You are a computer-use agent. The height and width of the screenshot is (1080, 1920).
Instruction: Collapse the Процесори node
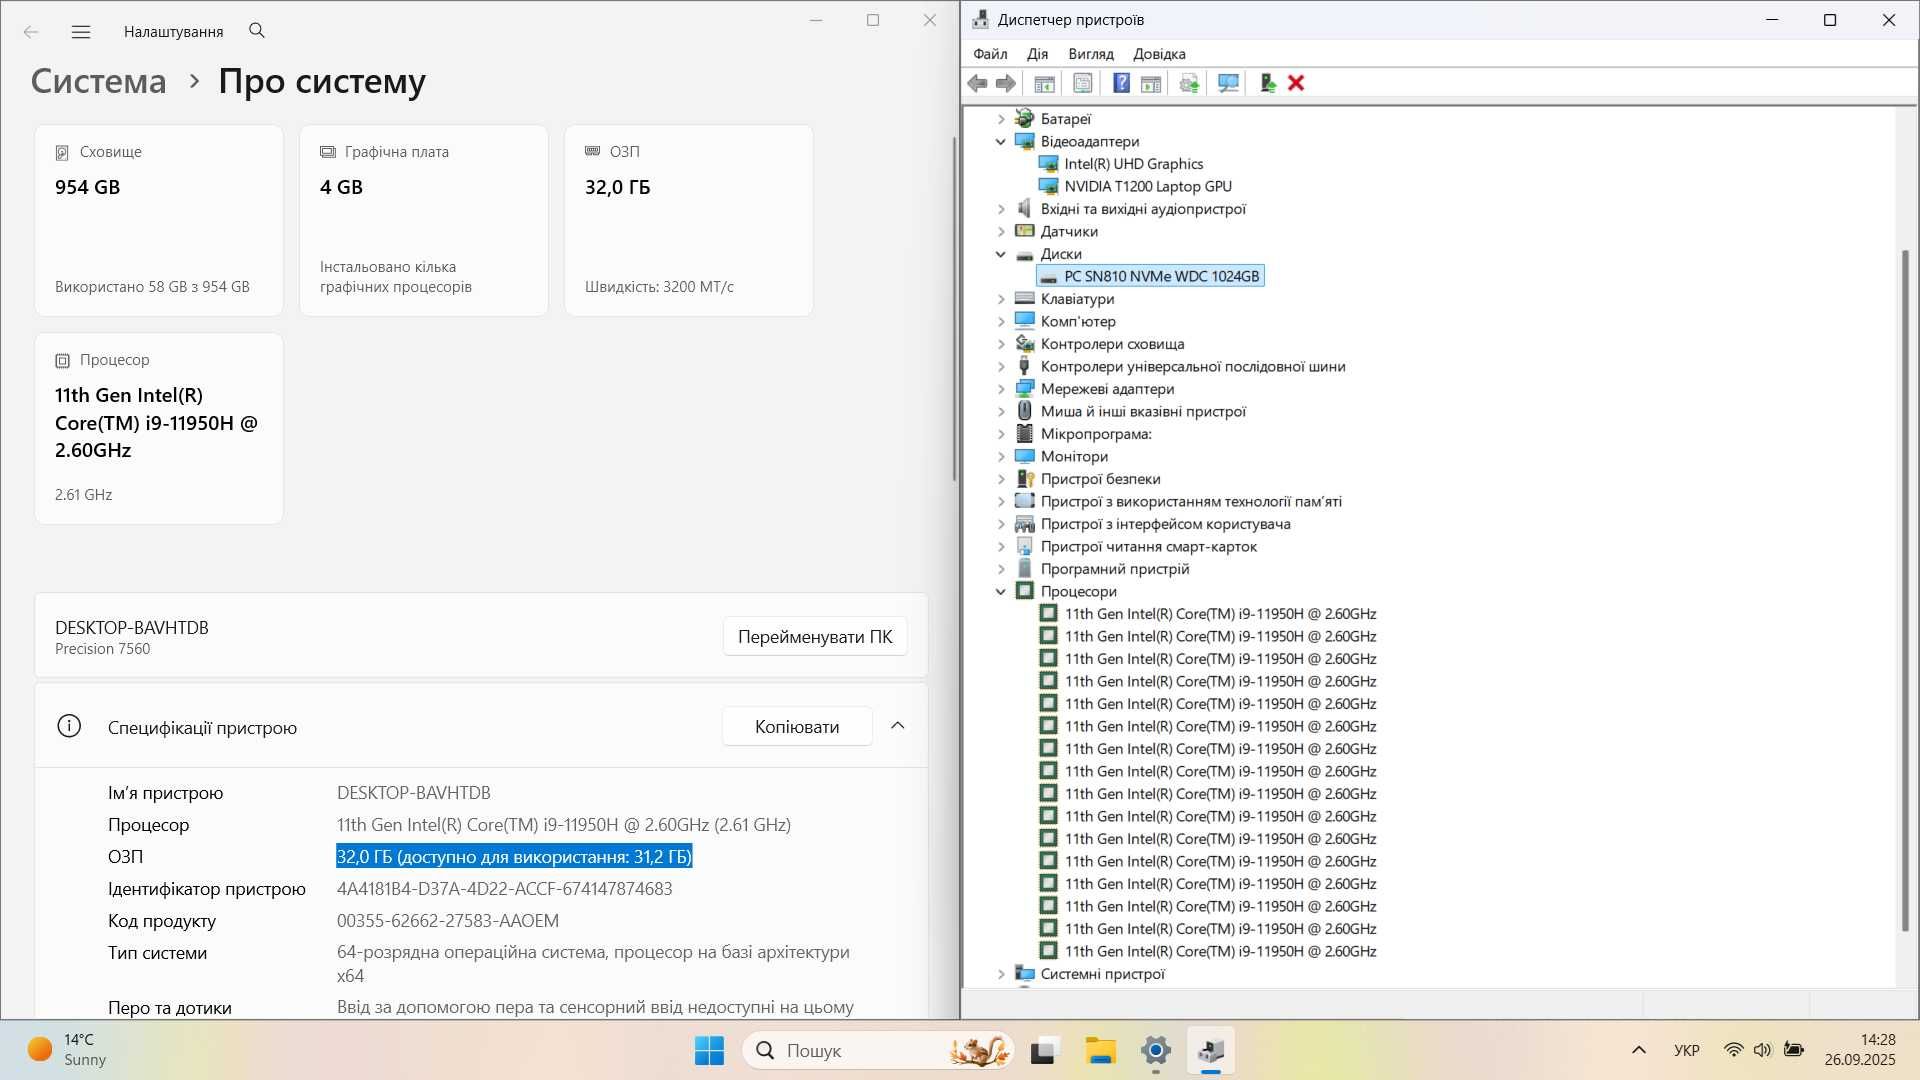pos(1001,592)
